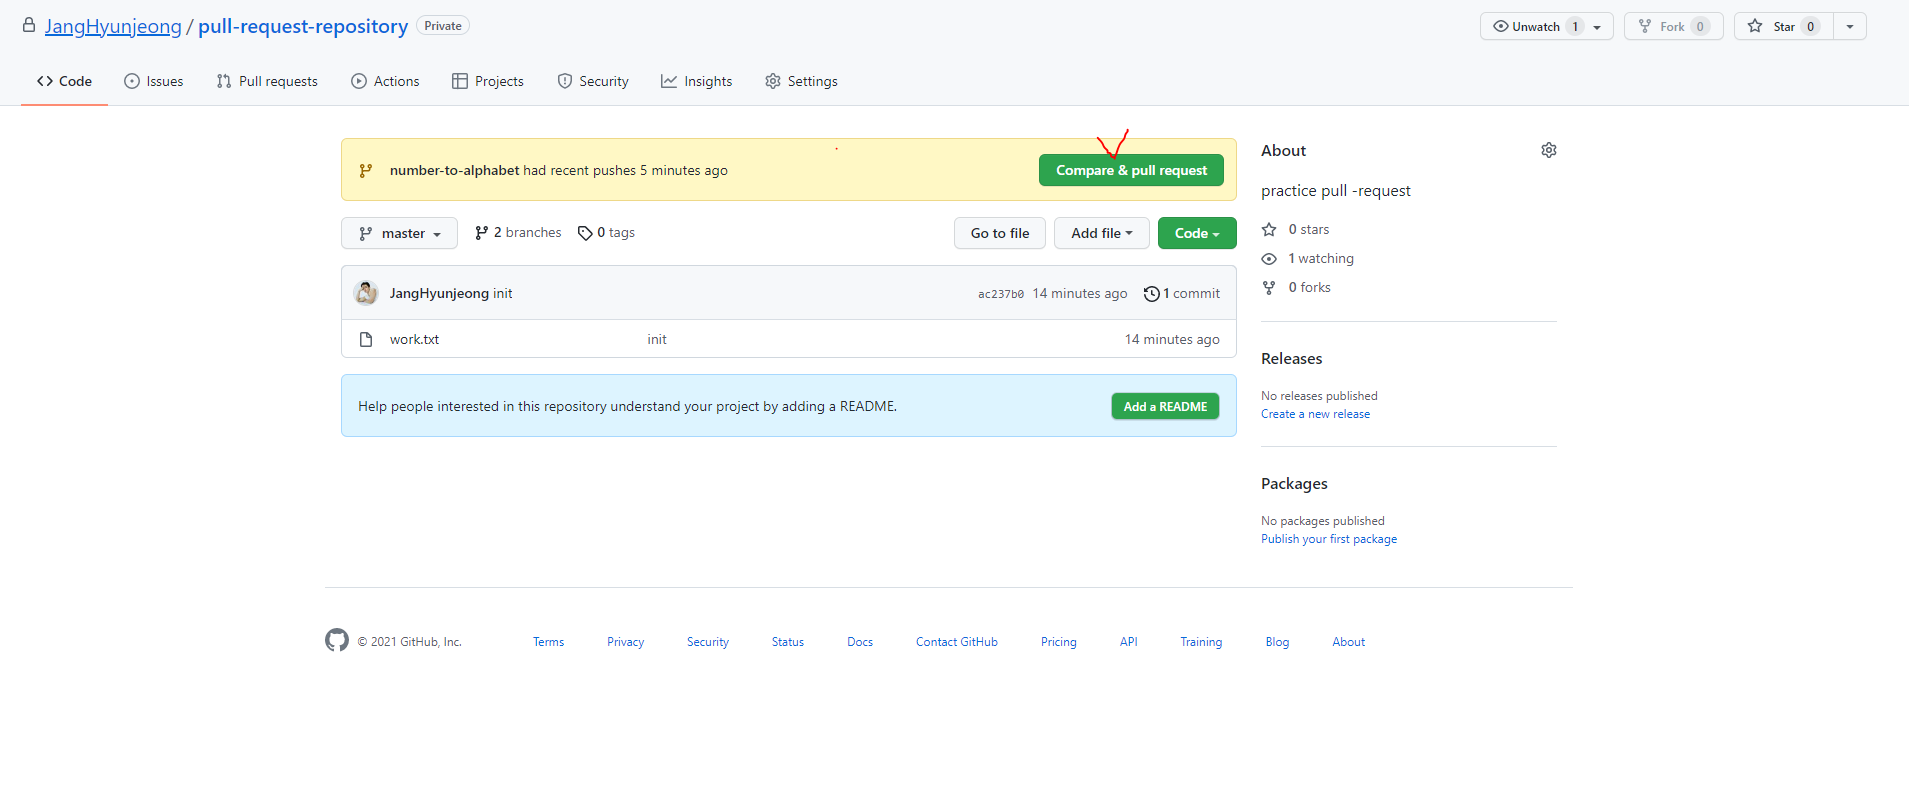
Task: Star this repository
Action: [x=1784, y=26]
